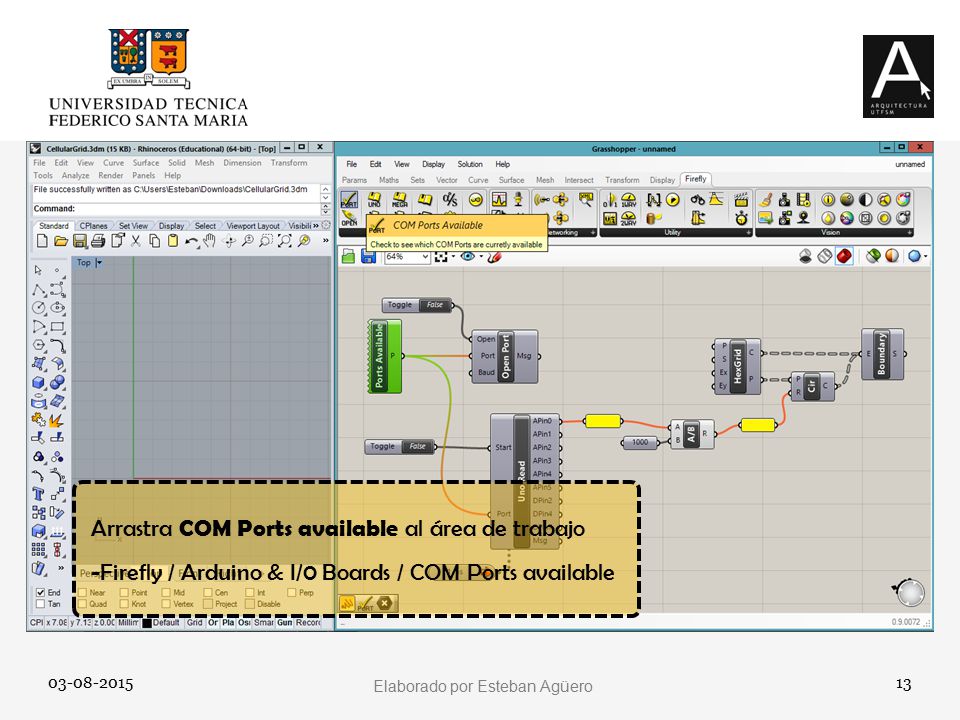Open a file with Rhino's yellow folder icon

(61, 241)
